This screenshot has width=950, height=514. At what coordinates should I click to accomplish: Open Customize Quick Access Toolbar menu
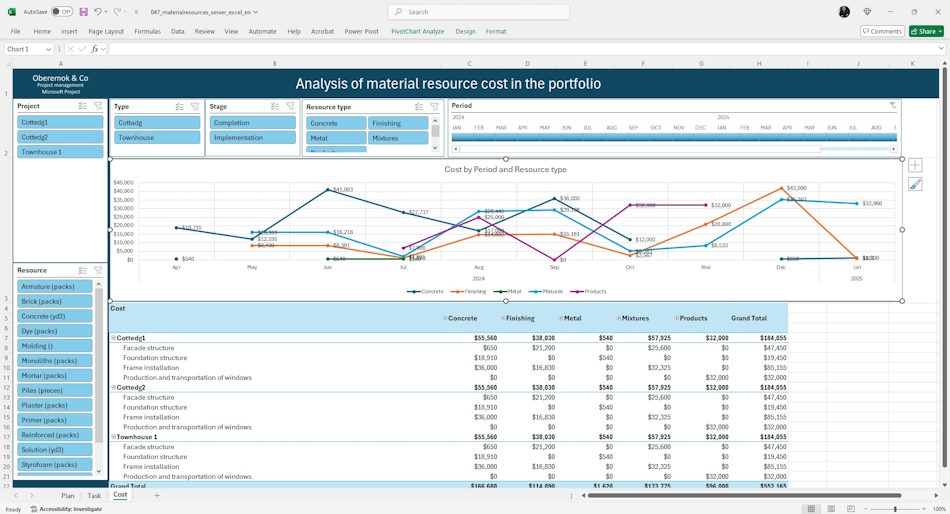[x=136, y=12]
